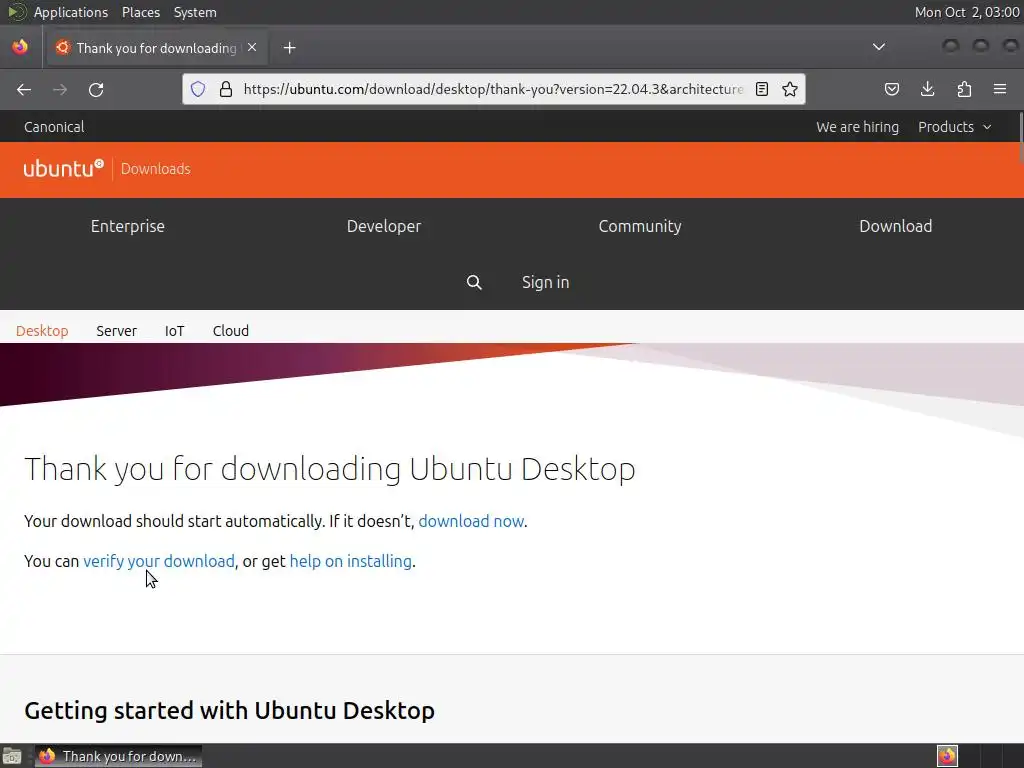Screen dimensions: 1024x768
Task: Open the Developer navigation item
Action: pos(384,226)
